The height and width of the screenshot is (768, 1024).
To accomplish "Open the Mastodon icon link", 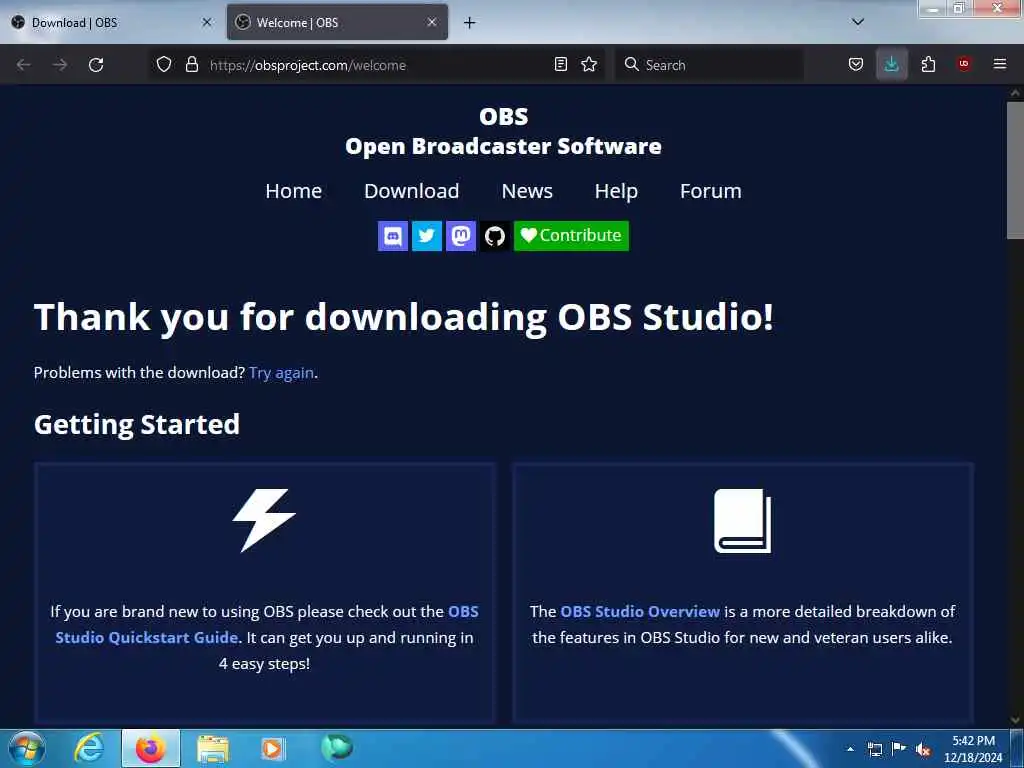I will click(x=460, y=236).
